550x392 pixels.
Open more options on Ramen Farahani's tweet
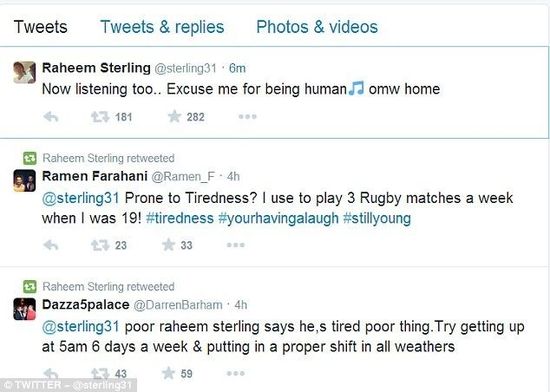point(236,245)
